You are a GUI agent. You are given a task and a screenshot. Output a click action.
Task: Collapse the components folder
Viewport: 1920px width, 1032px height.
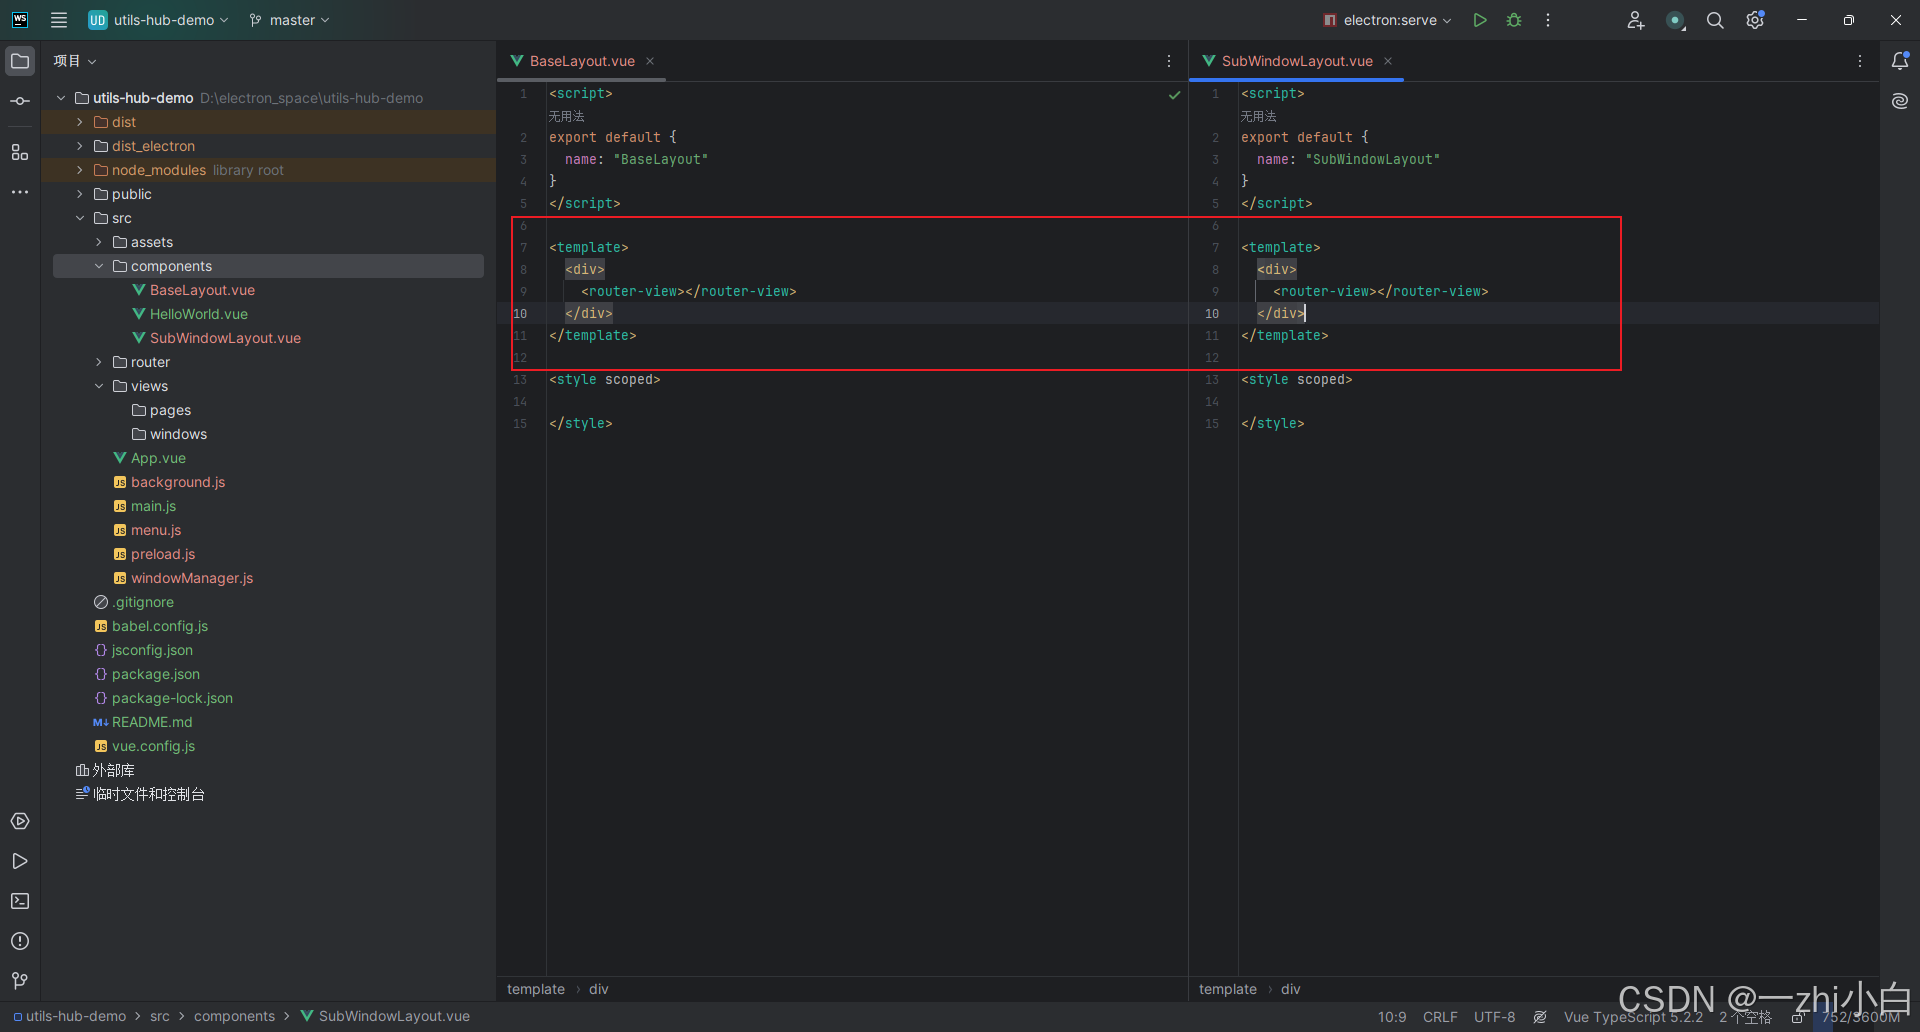click(99, 266)
